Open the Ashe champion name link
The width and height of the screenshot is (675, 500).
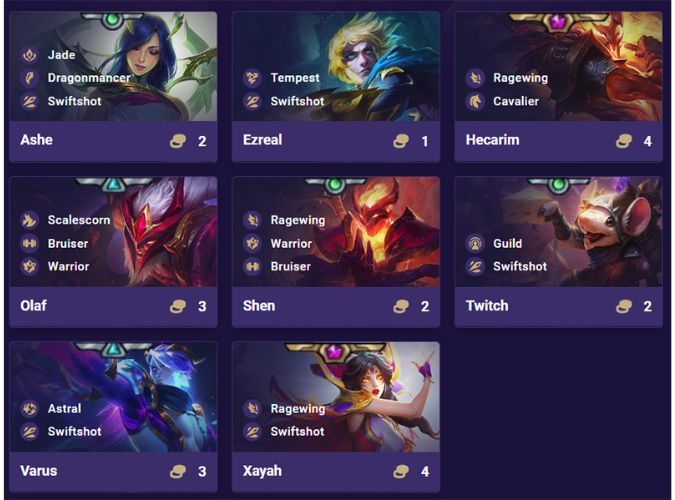[x=37, y=140]
